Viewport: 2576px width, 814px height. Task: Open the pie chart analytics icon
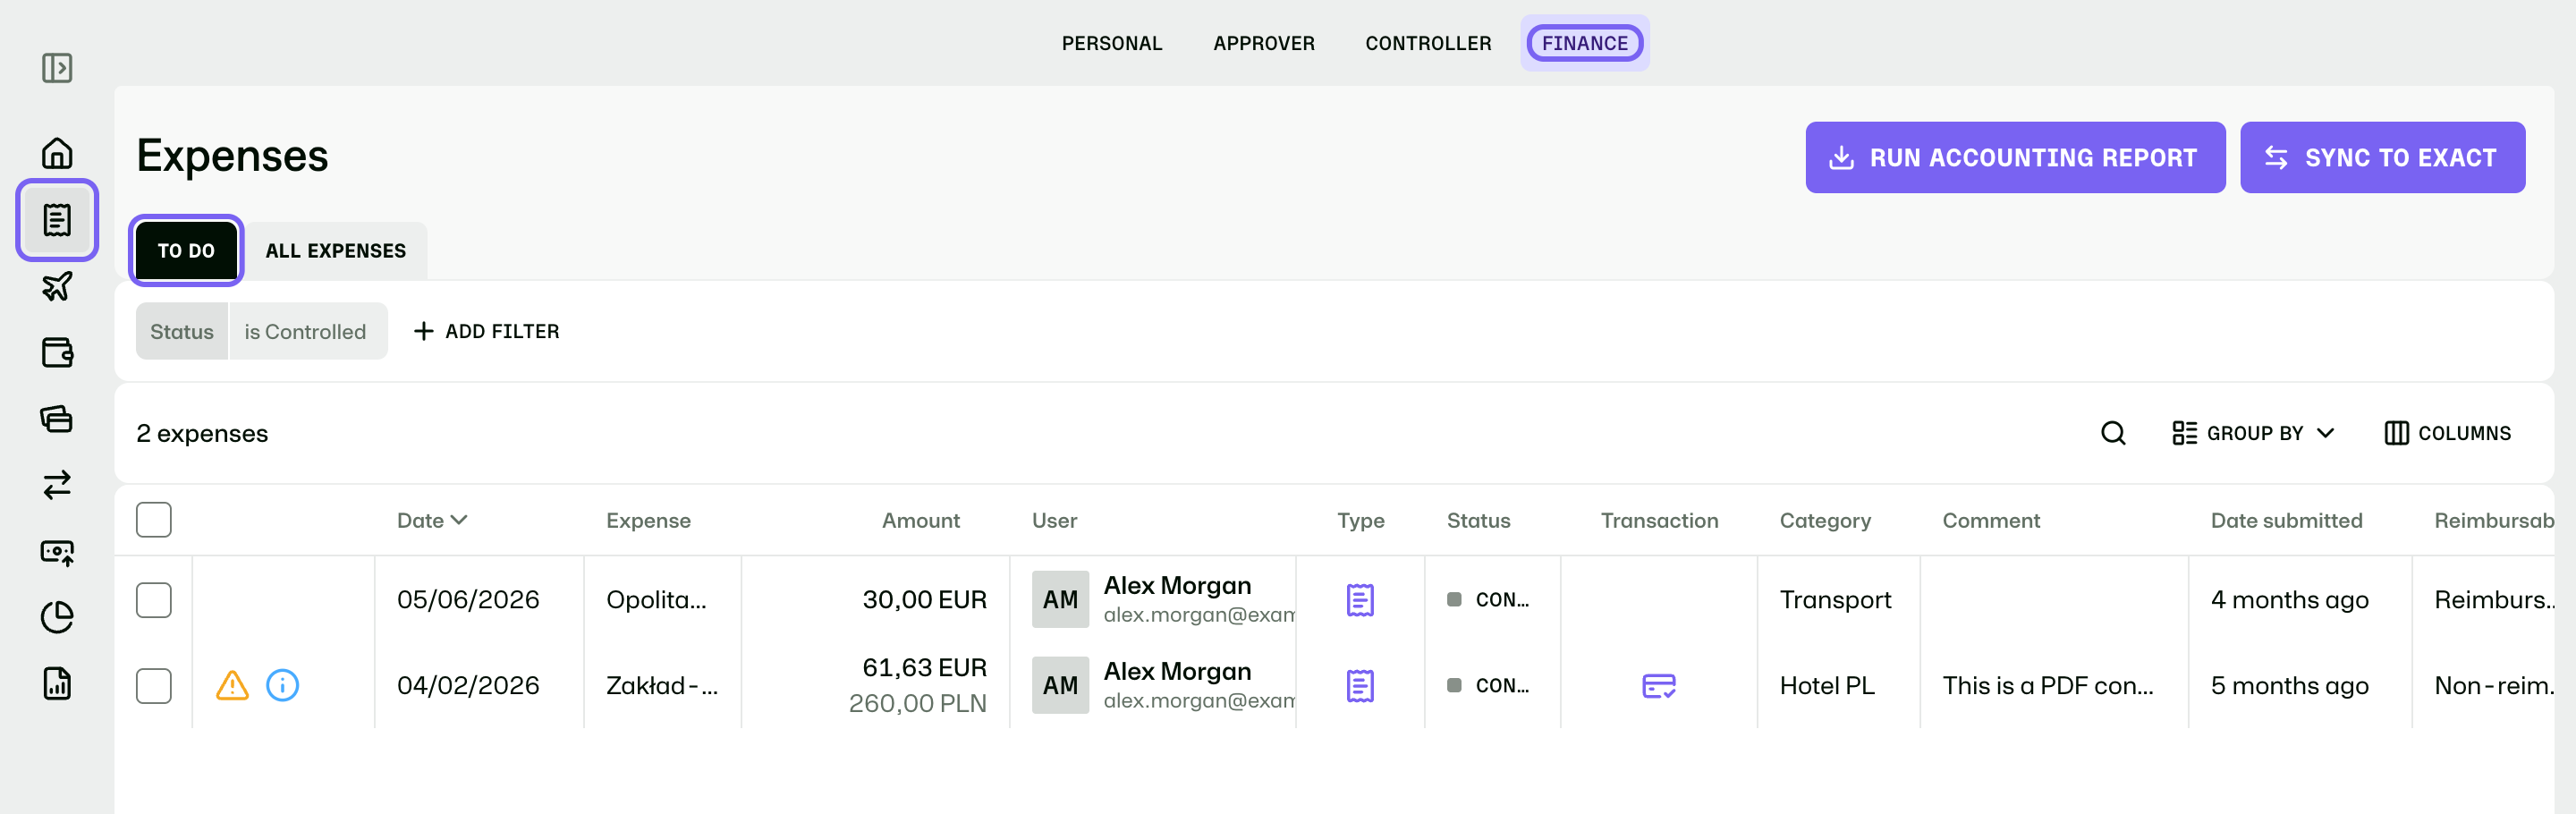coord(57,617)
